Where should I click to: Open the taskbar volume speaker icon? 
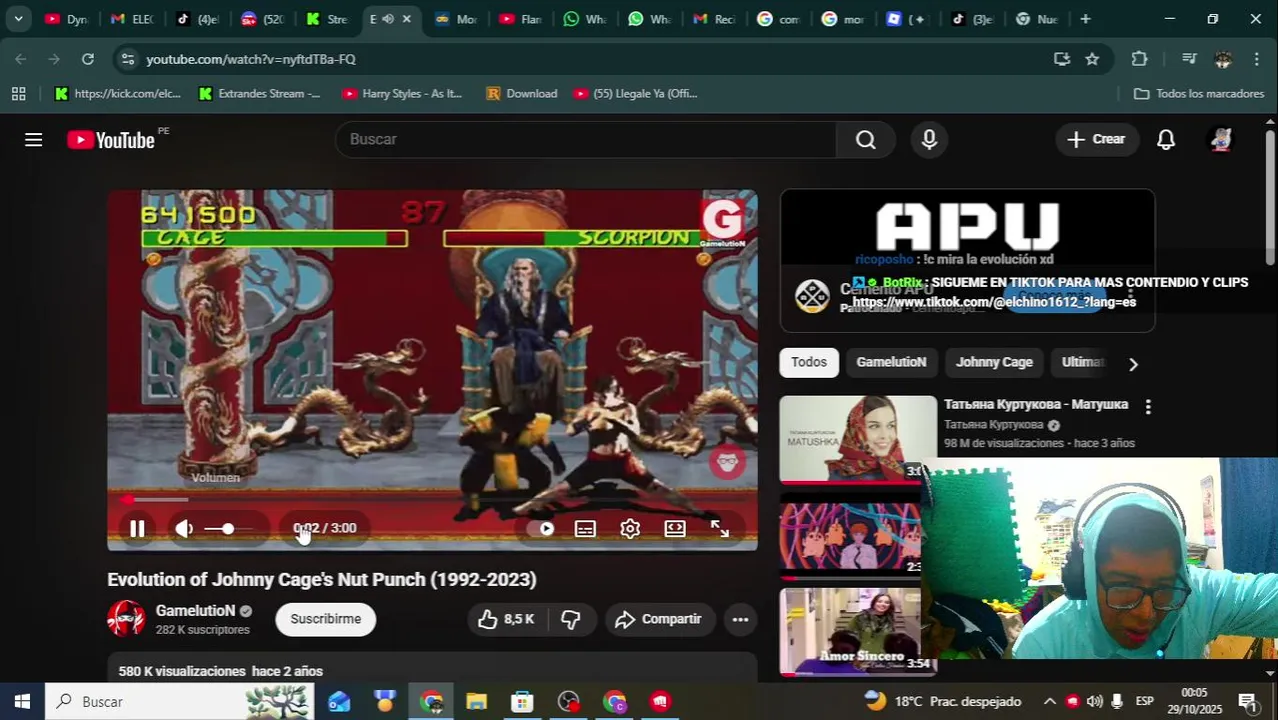click(x=1094, y=701)
